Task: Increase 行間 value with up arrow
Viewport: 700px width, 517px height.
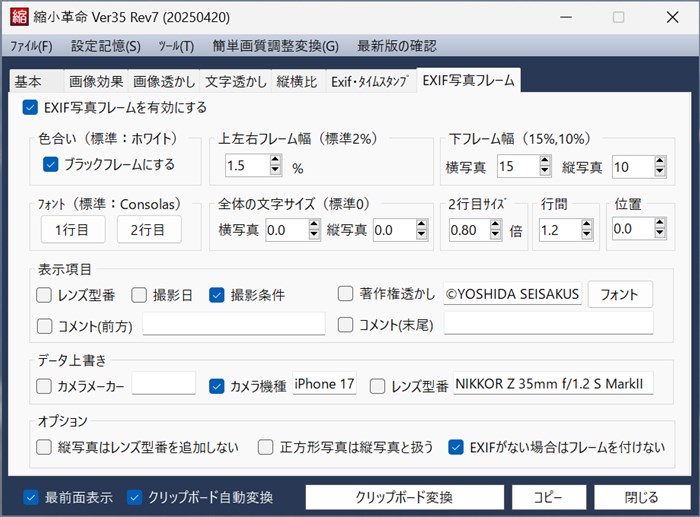Action: (587, 224)
